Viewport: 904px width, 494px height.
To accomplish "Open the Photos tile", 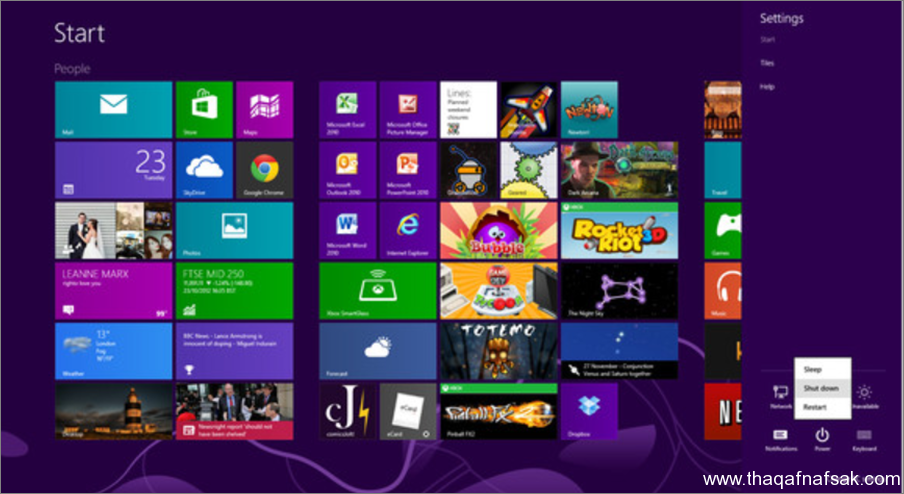I will [x=235, y=231].
